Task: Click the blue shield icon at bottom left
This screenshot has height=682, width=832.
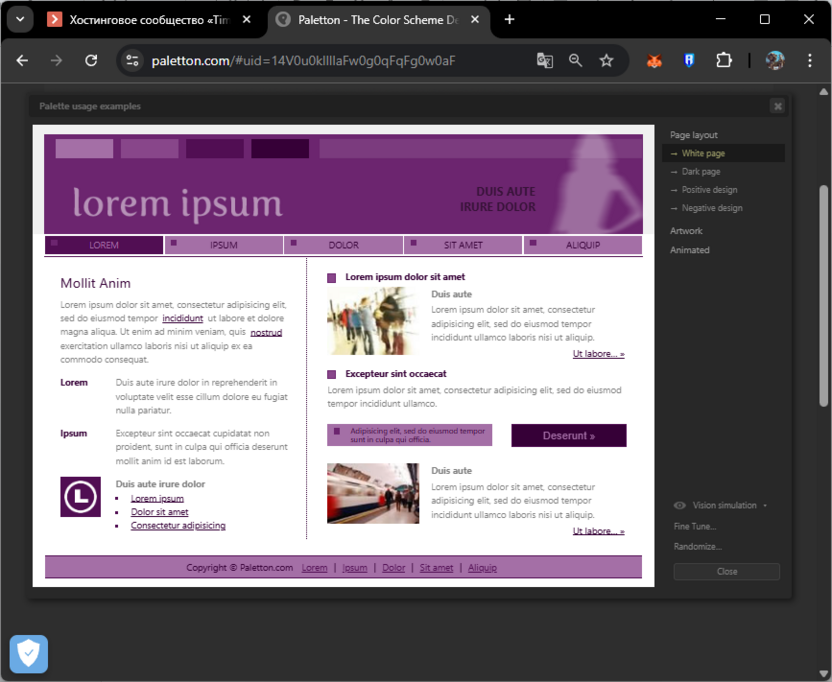Action: [x=29, y=654]
